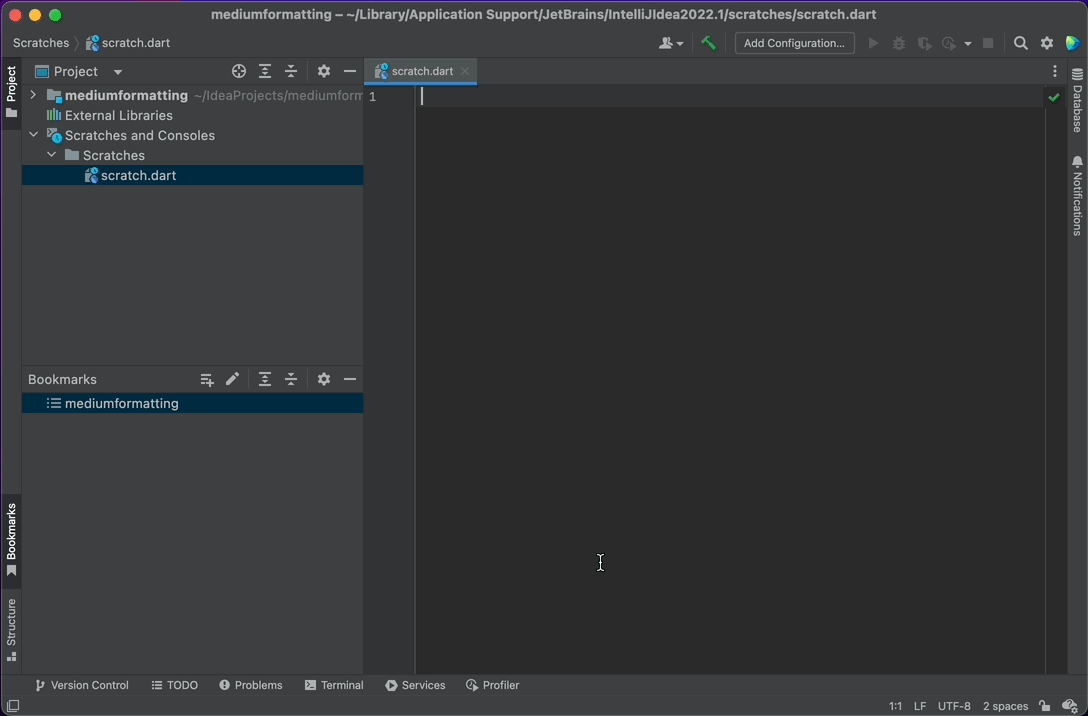Open Project panel Settings gear icon
Viewport: 1088px width, 716px height.
(x=324, y=71)
